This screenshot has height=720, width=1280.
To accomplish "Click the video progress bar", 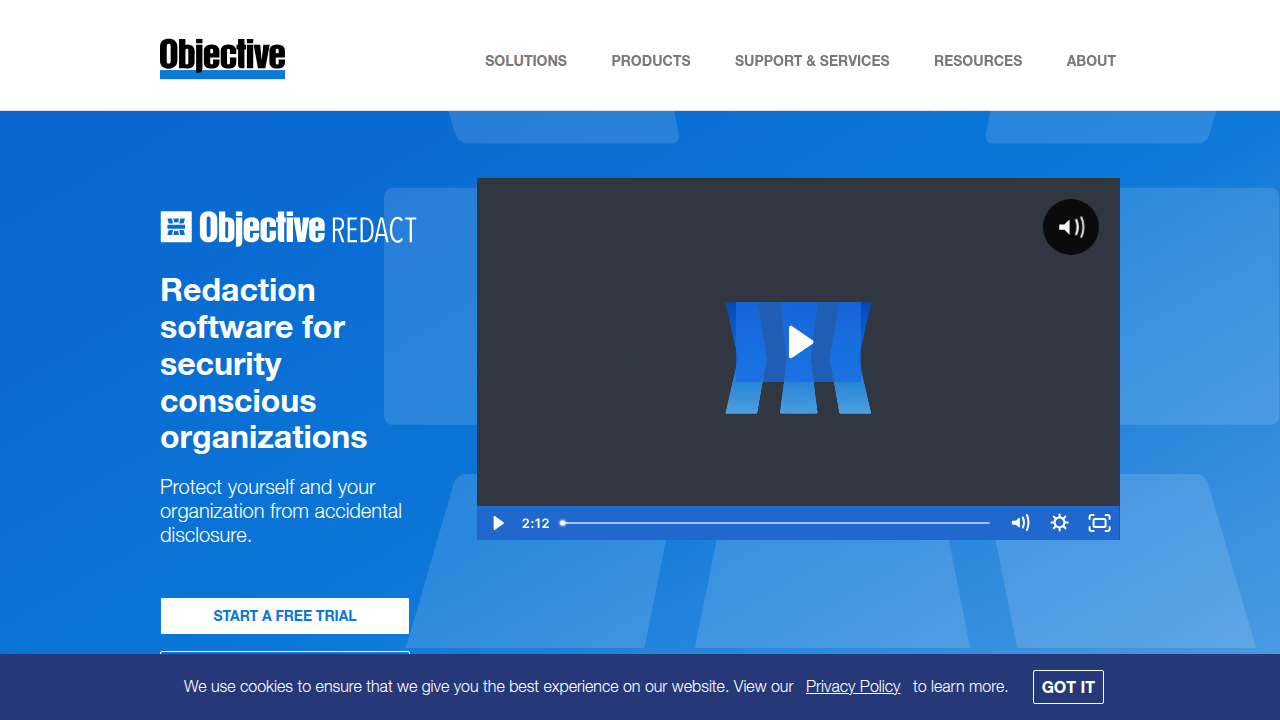I will (x=776, y=523).
